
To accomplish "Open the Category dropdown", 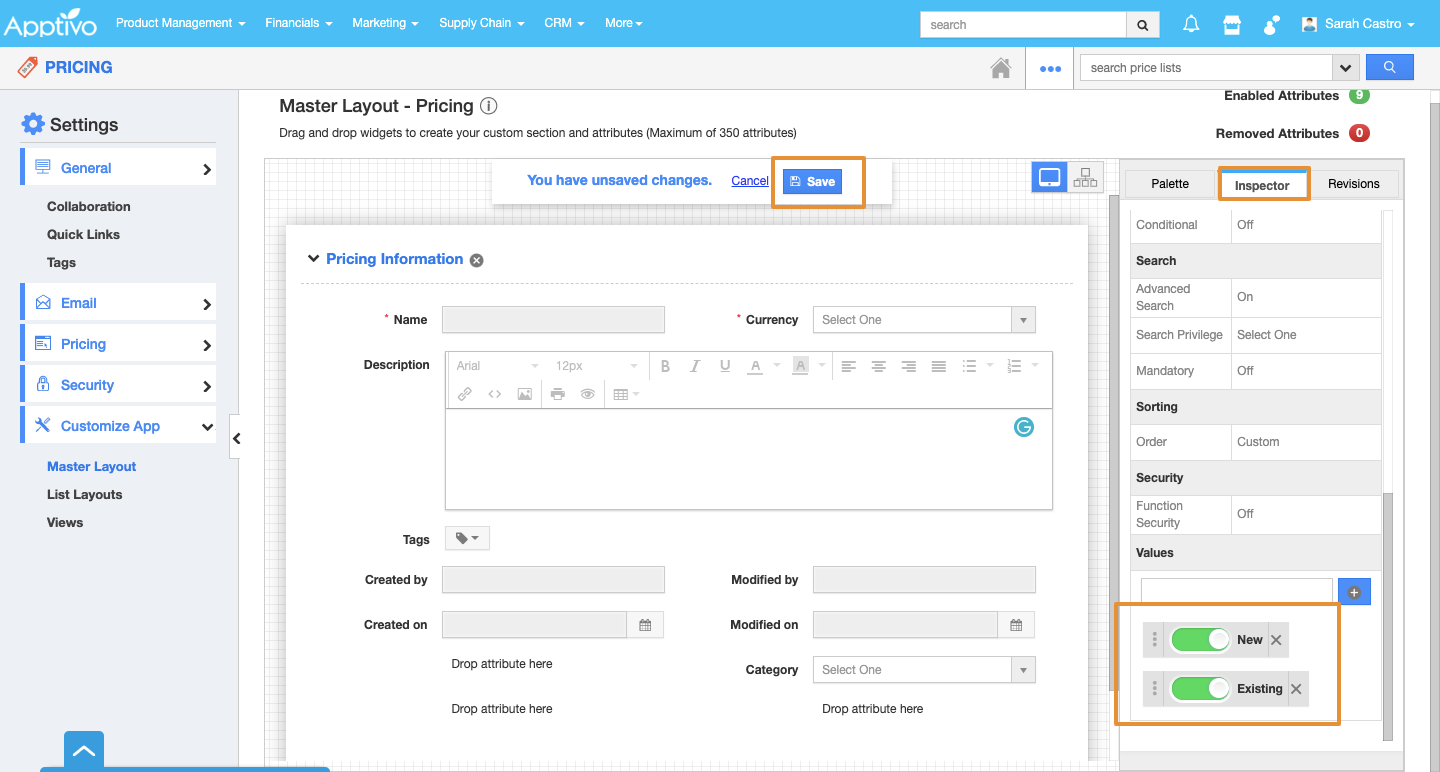I will (924, 670).
